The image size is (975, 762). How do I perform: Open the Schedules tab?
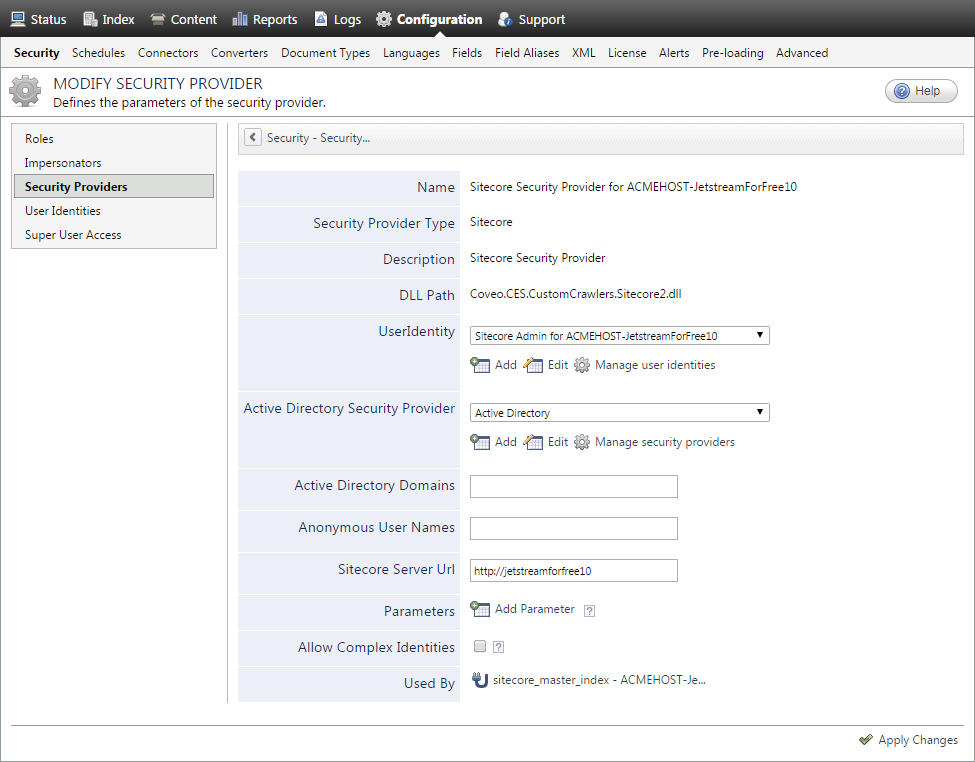point(98,52)
